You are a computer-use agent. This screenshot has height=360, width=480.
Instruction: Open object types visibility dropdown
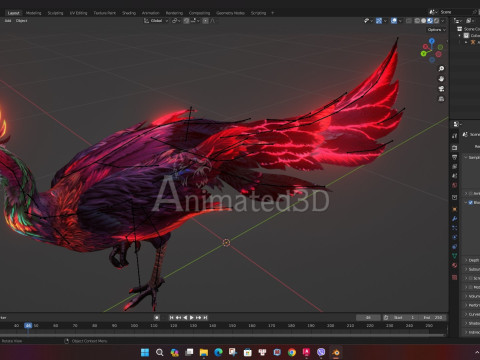pyautogui.click(x=368, y=21)
